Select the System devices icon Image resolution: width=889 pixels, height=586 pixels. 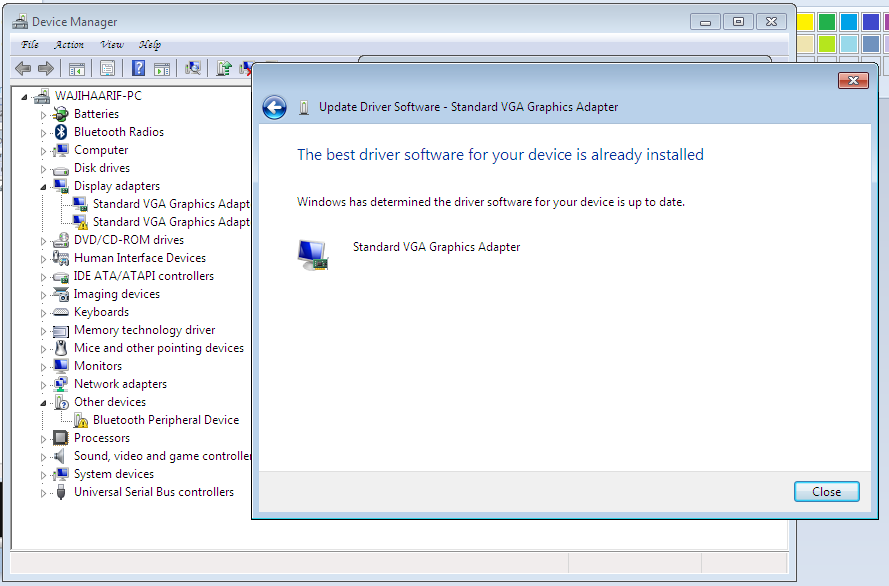click(61, 474)
